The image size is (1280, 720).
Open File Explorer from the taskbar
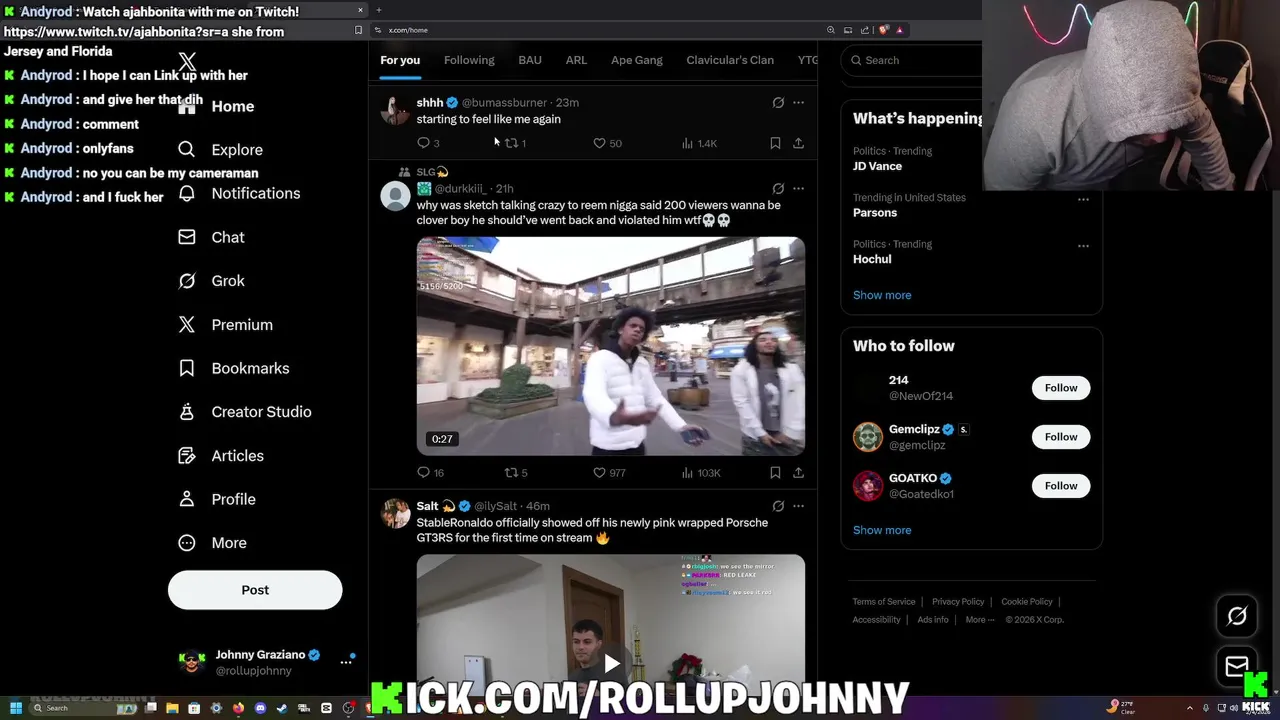(172, 708)
